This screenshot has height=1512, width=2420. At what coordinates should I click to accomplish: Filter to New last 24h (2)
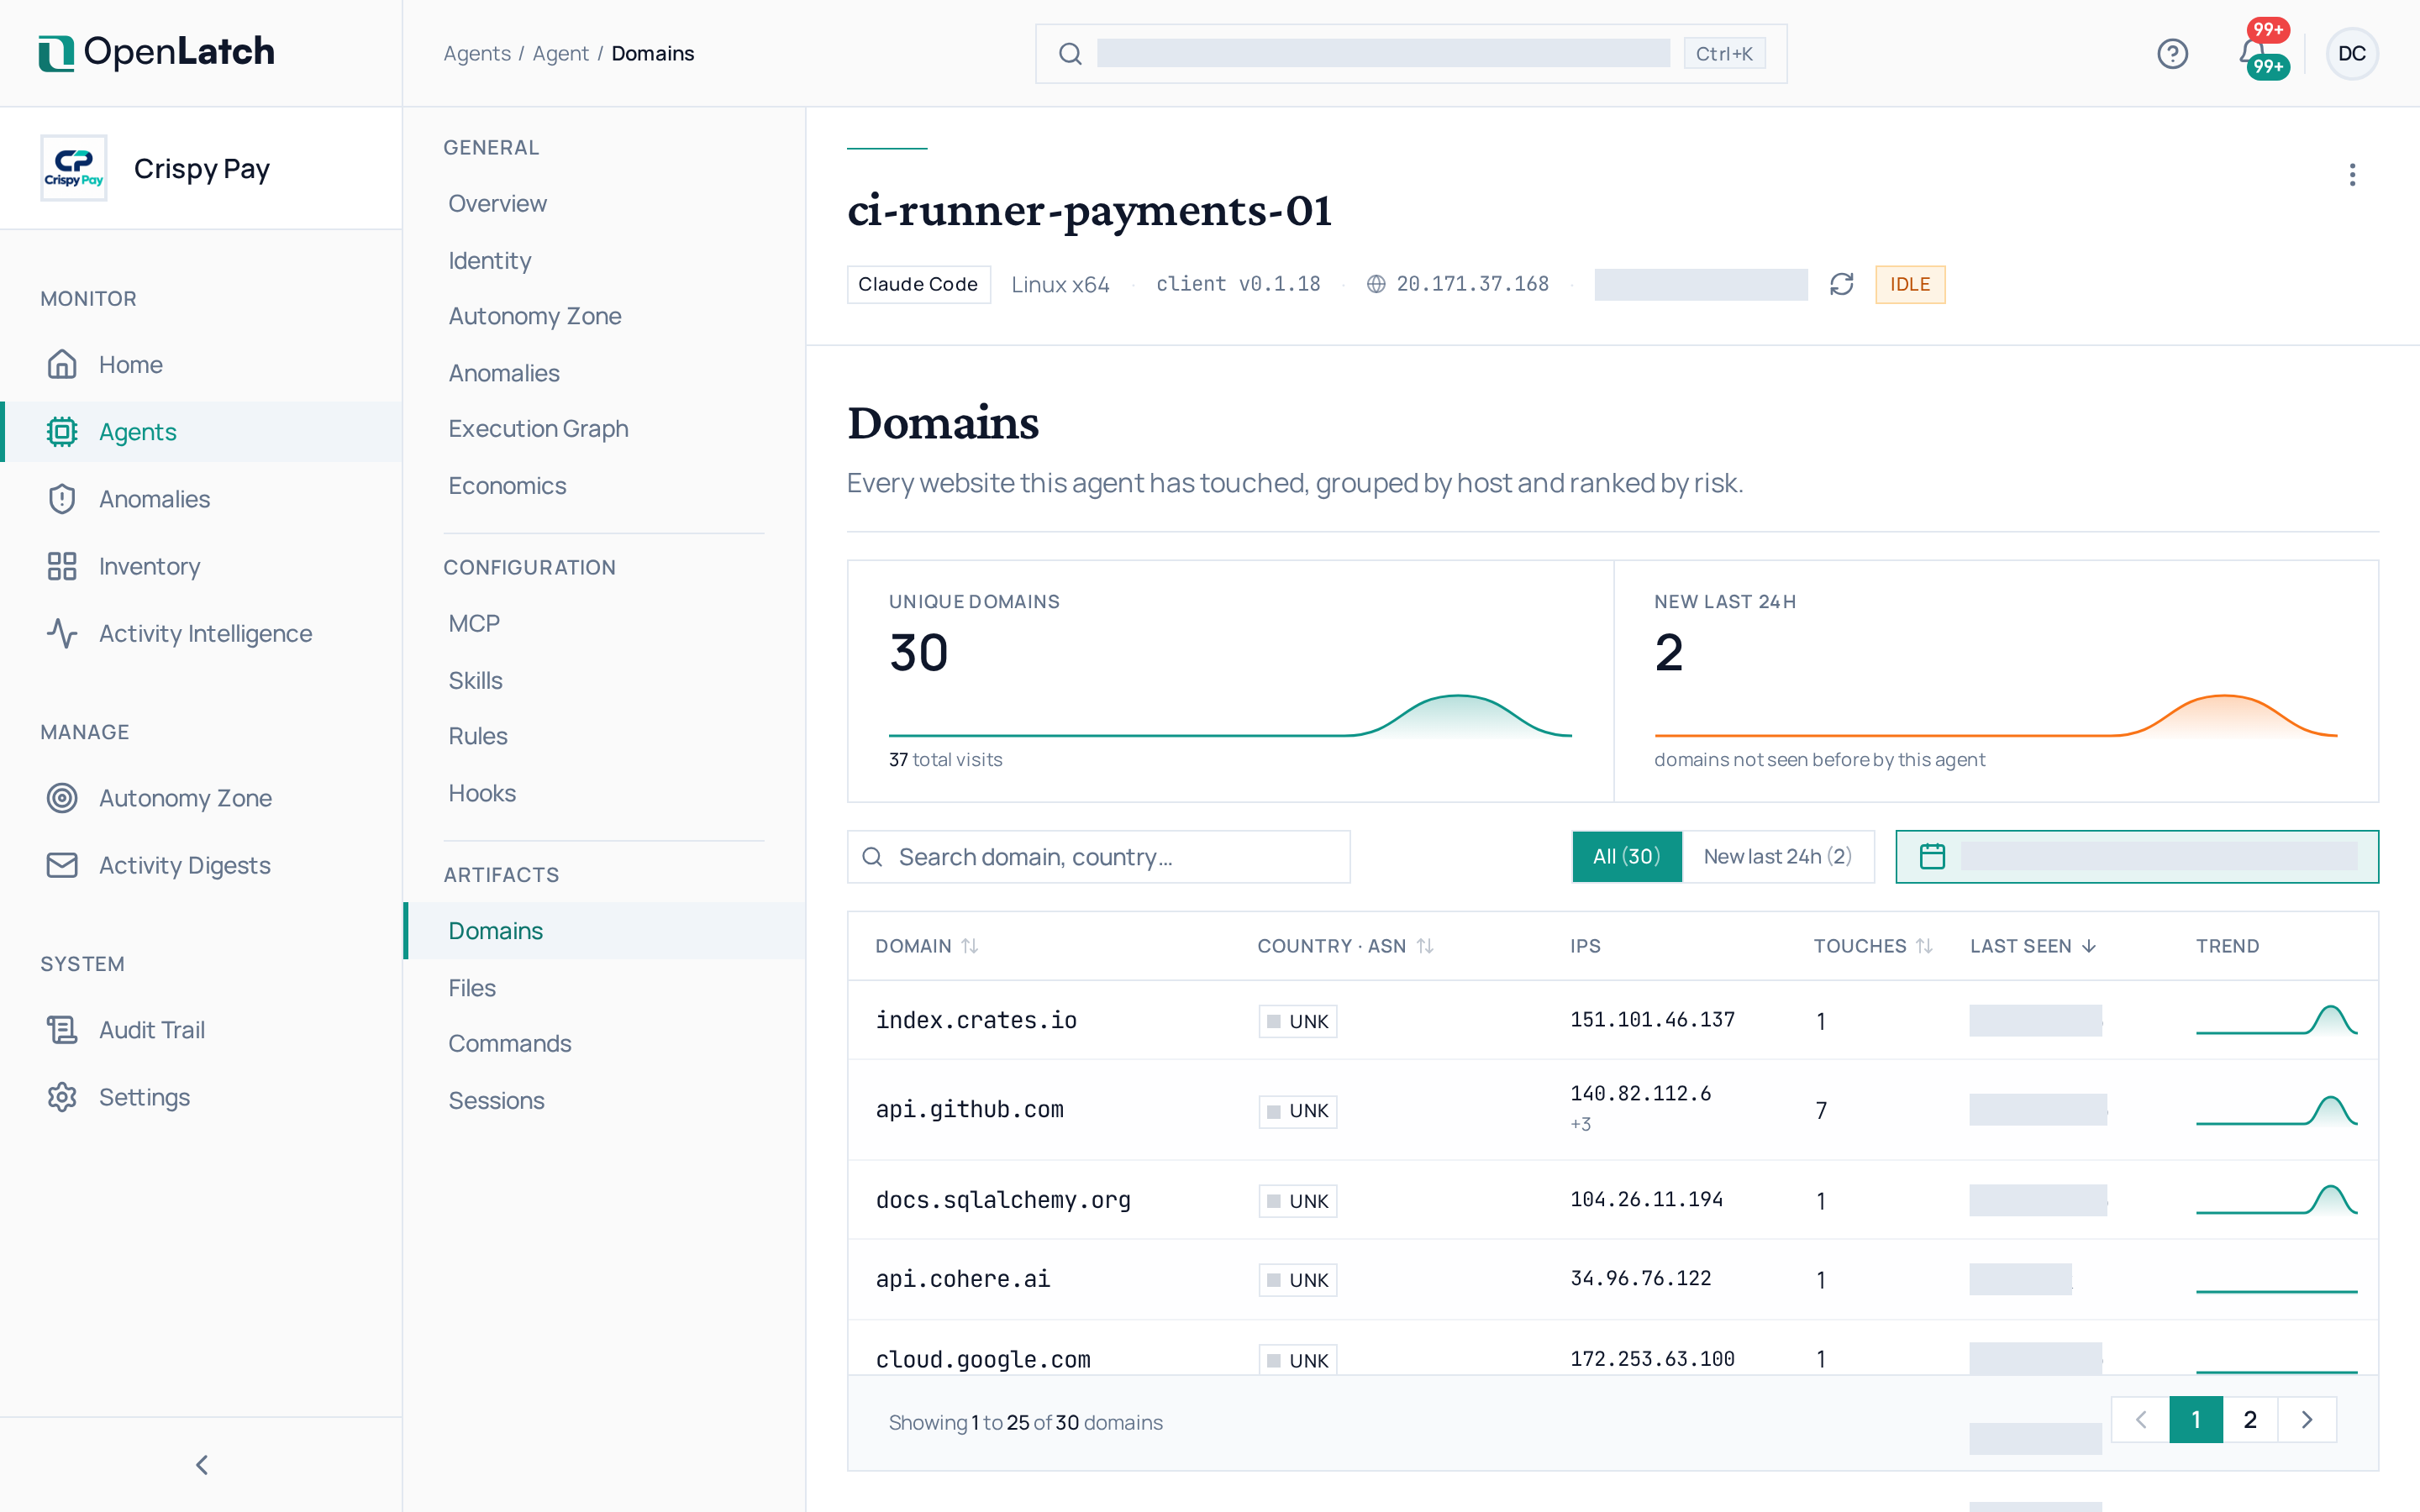click(x=1777, y=857)
